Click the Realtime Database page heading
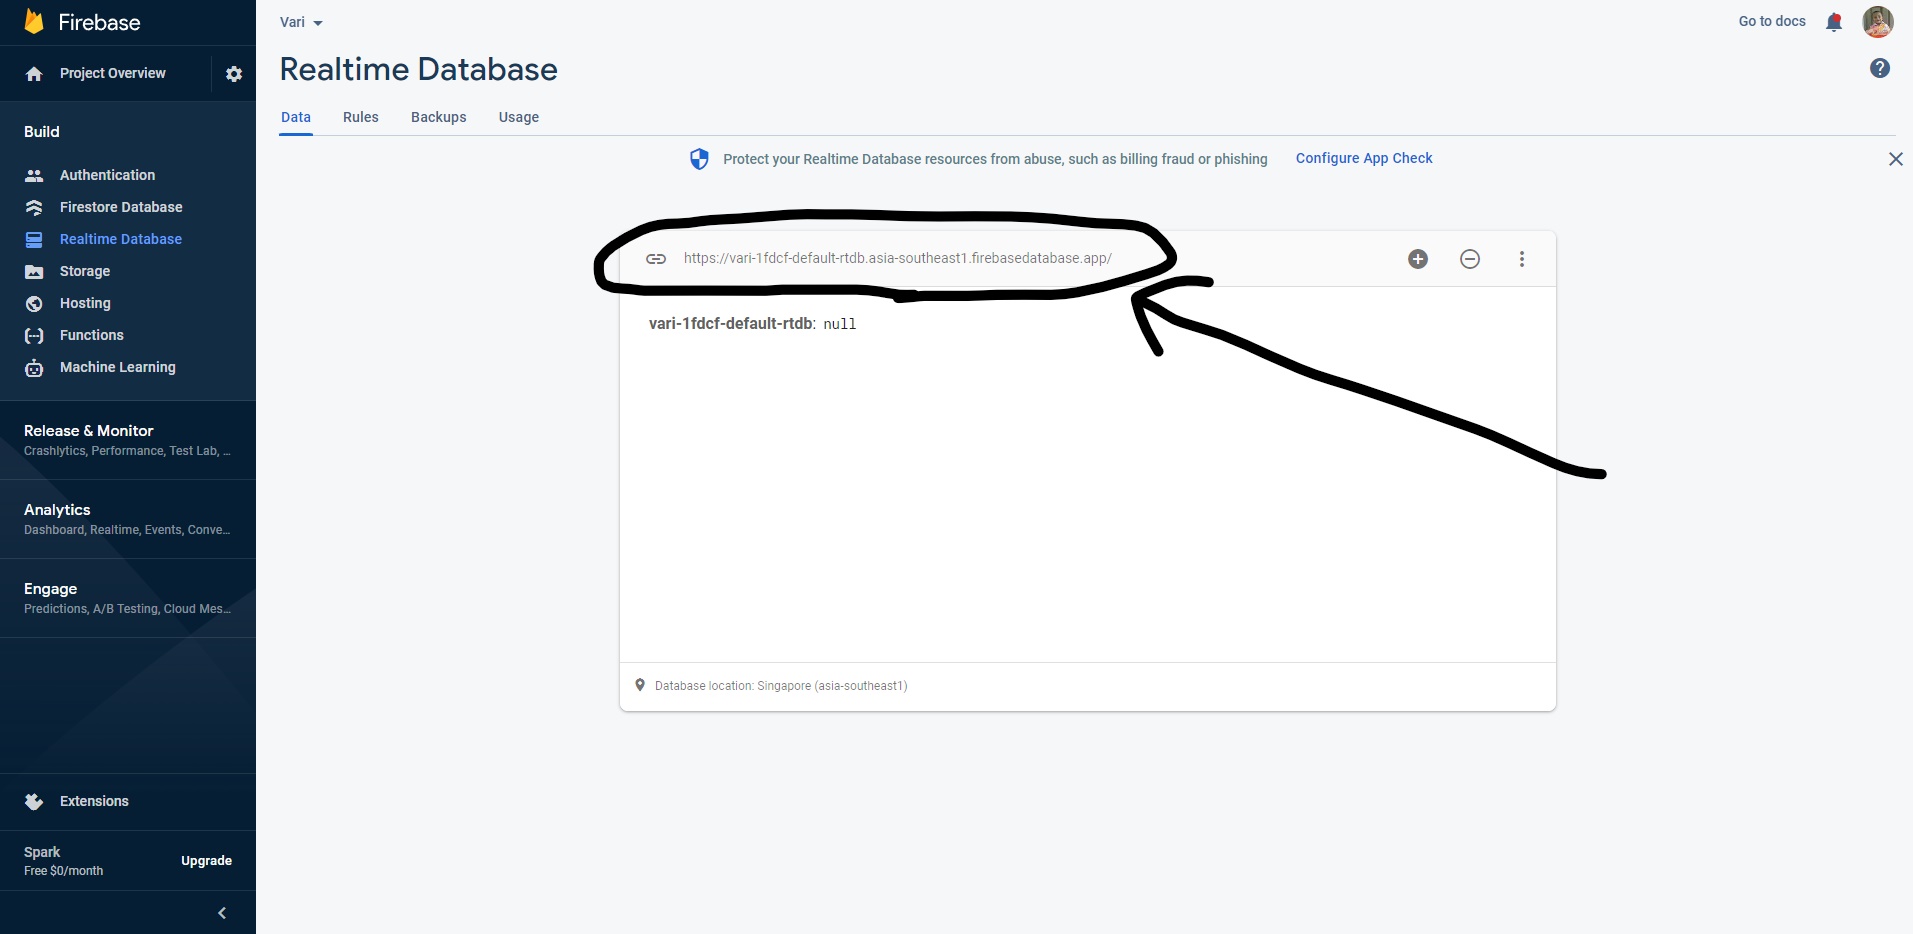This screenshot has width=1913, height=934. (419, 69)
